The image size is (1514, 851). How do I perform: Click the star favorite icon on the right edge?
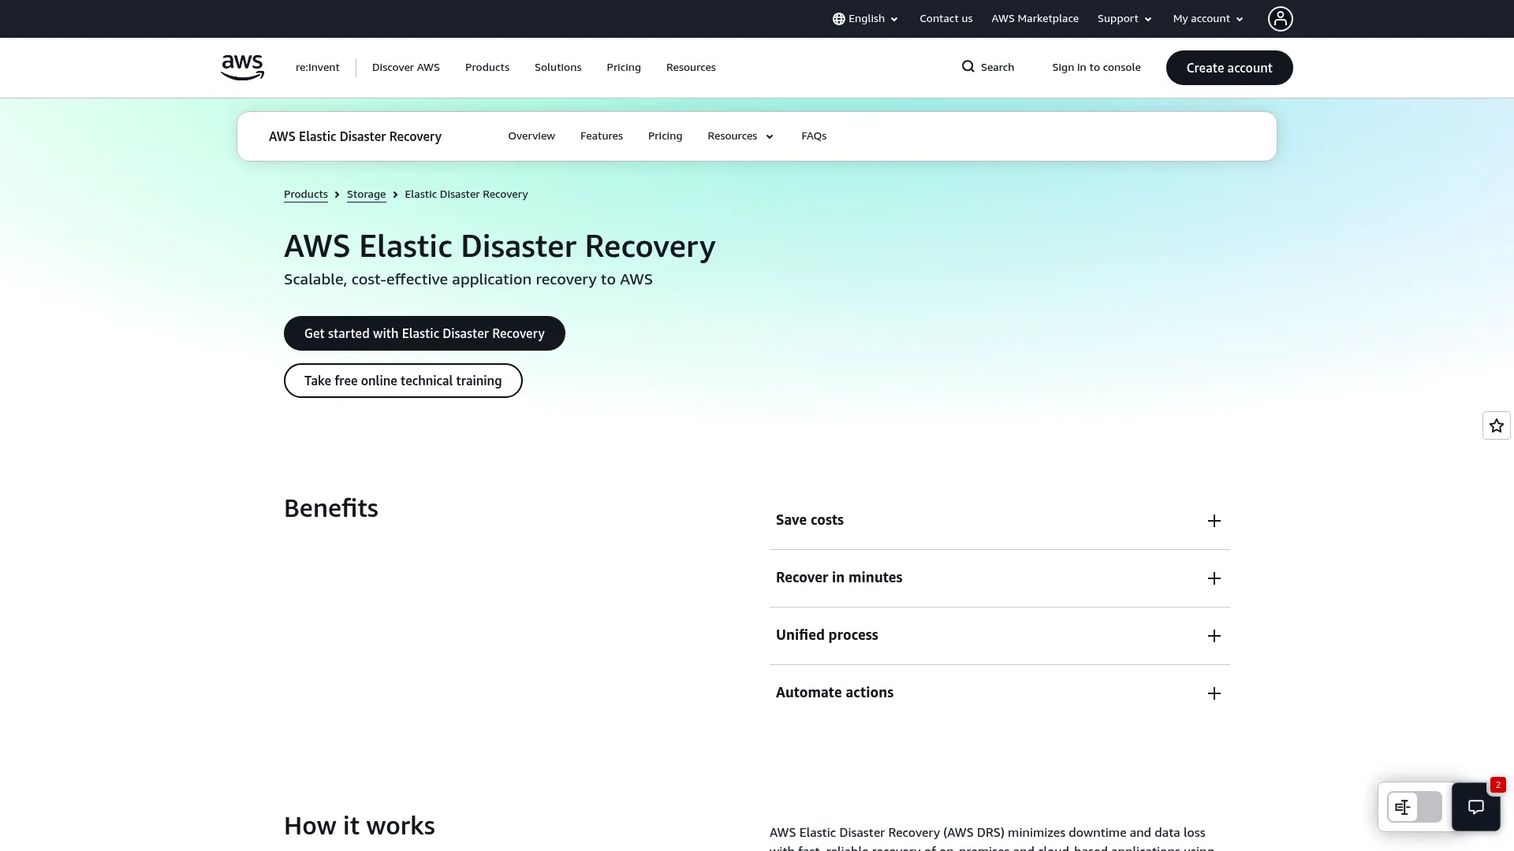(x=1496, y=426)
